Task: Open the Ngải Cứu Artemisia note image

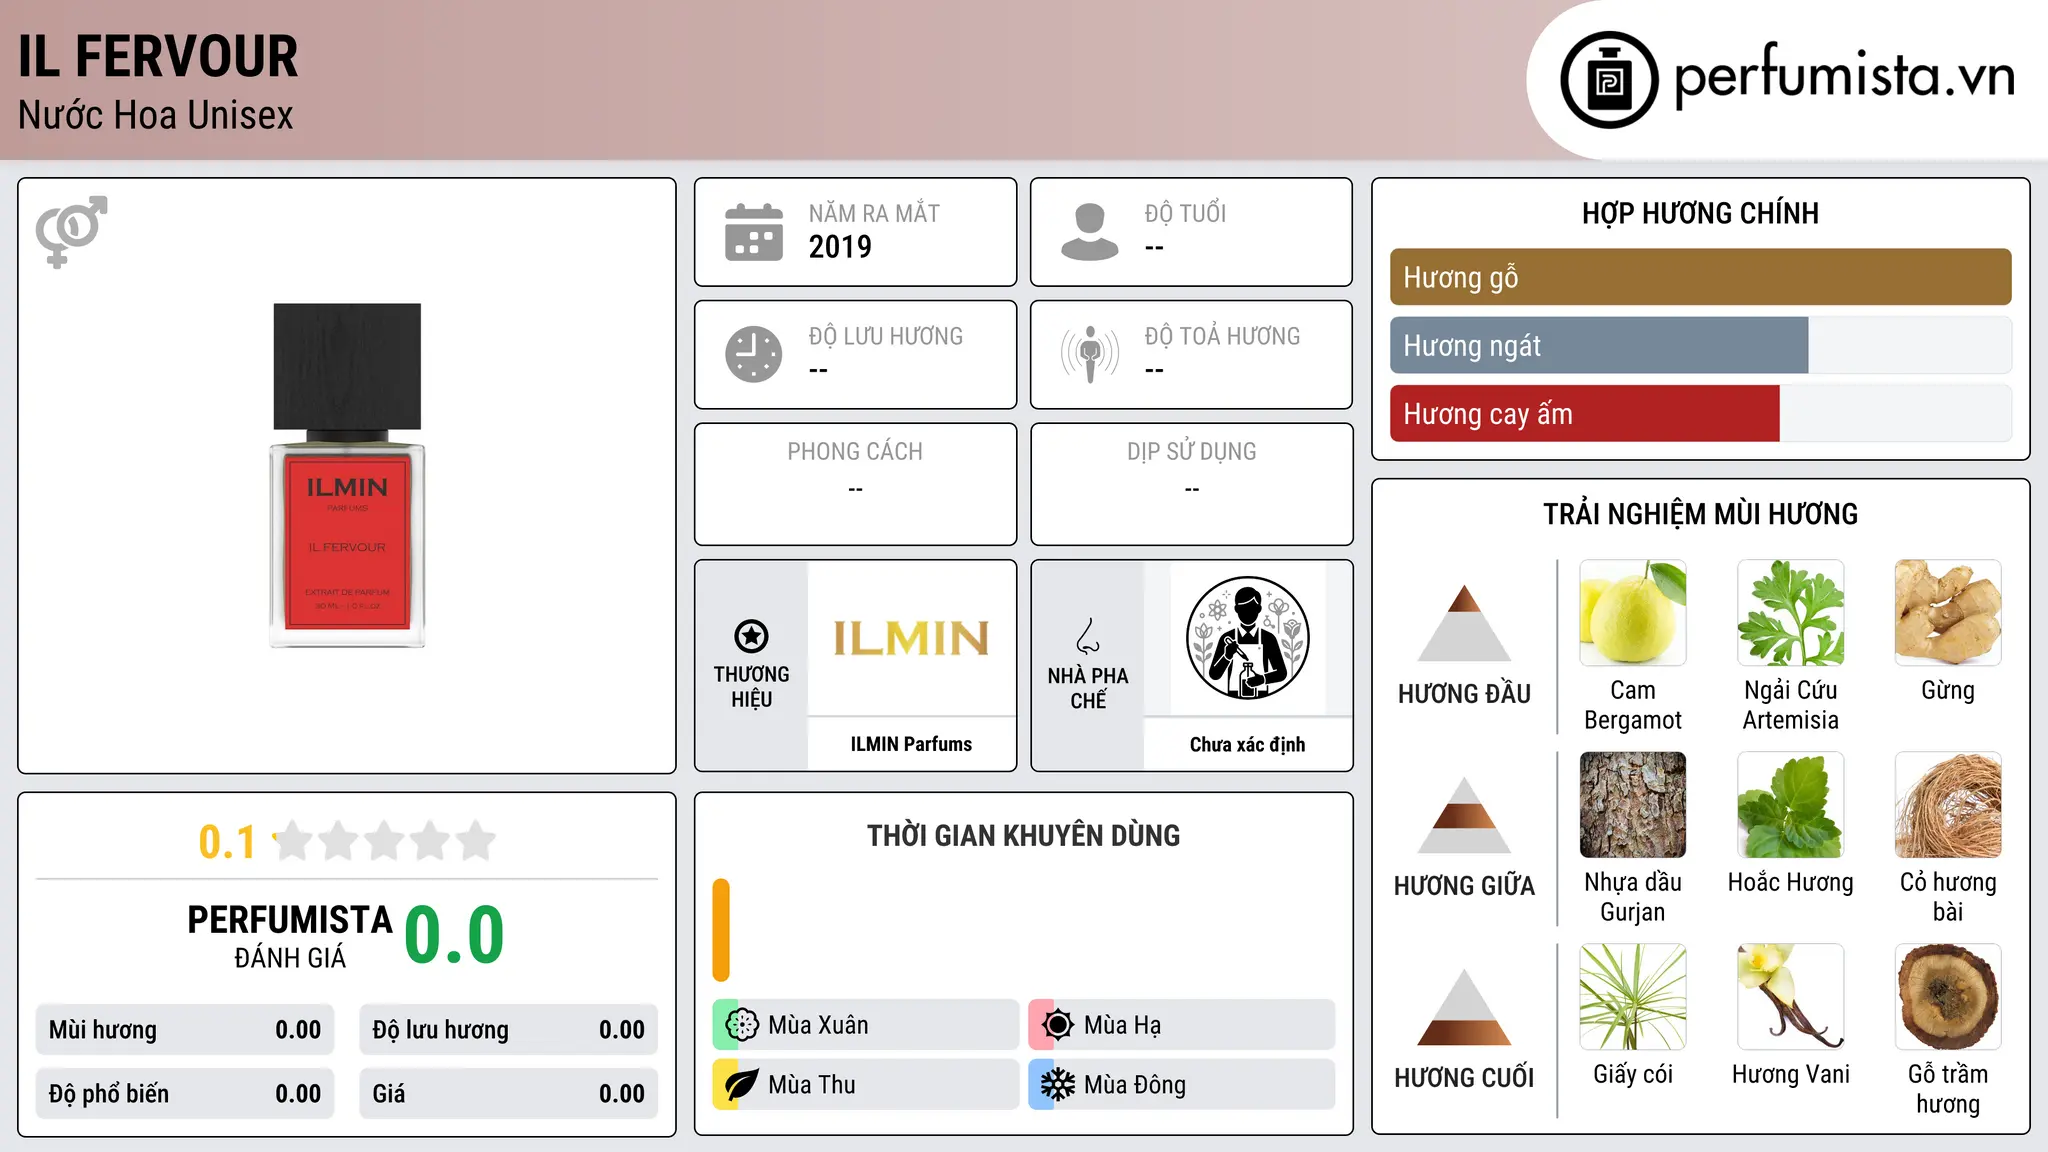Action: coord(1791,613)
